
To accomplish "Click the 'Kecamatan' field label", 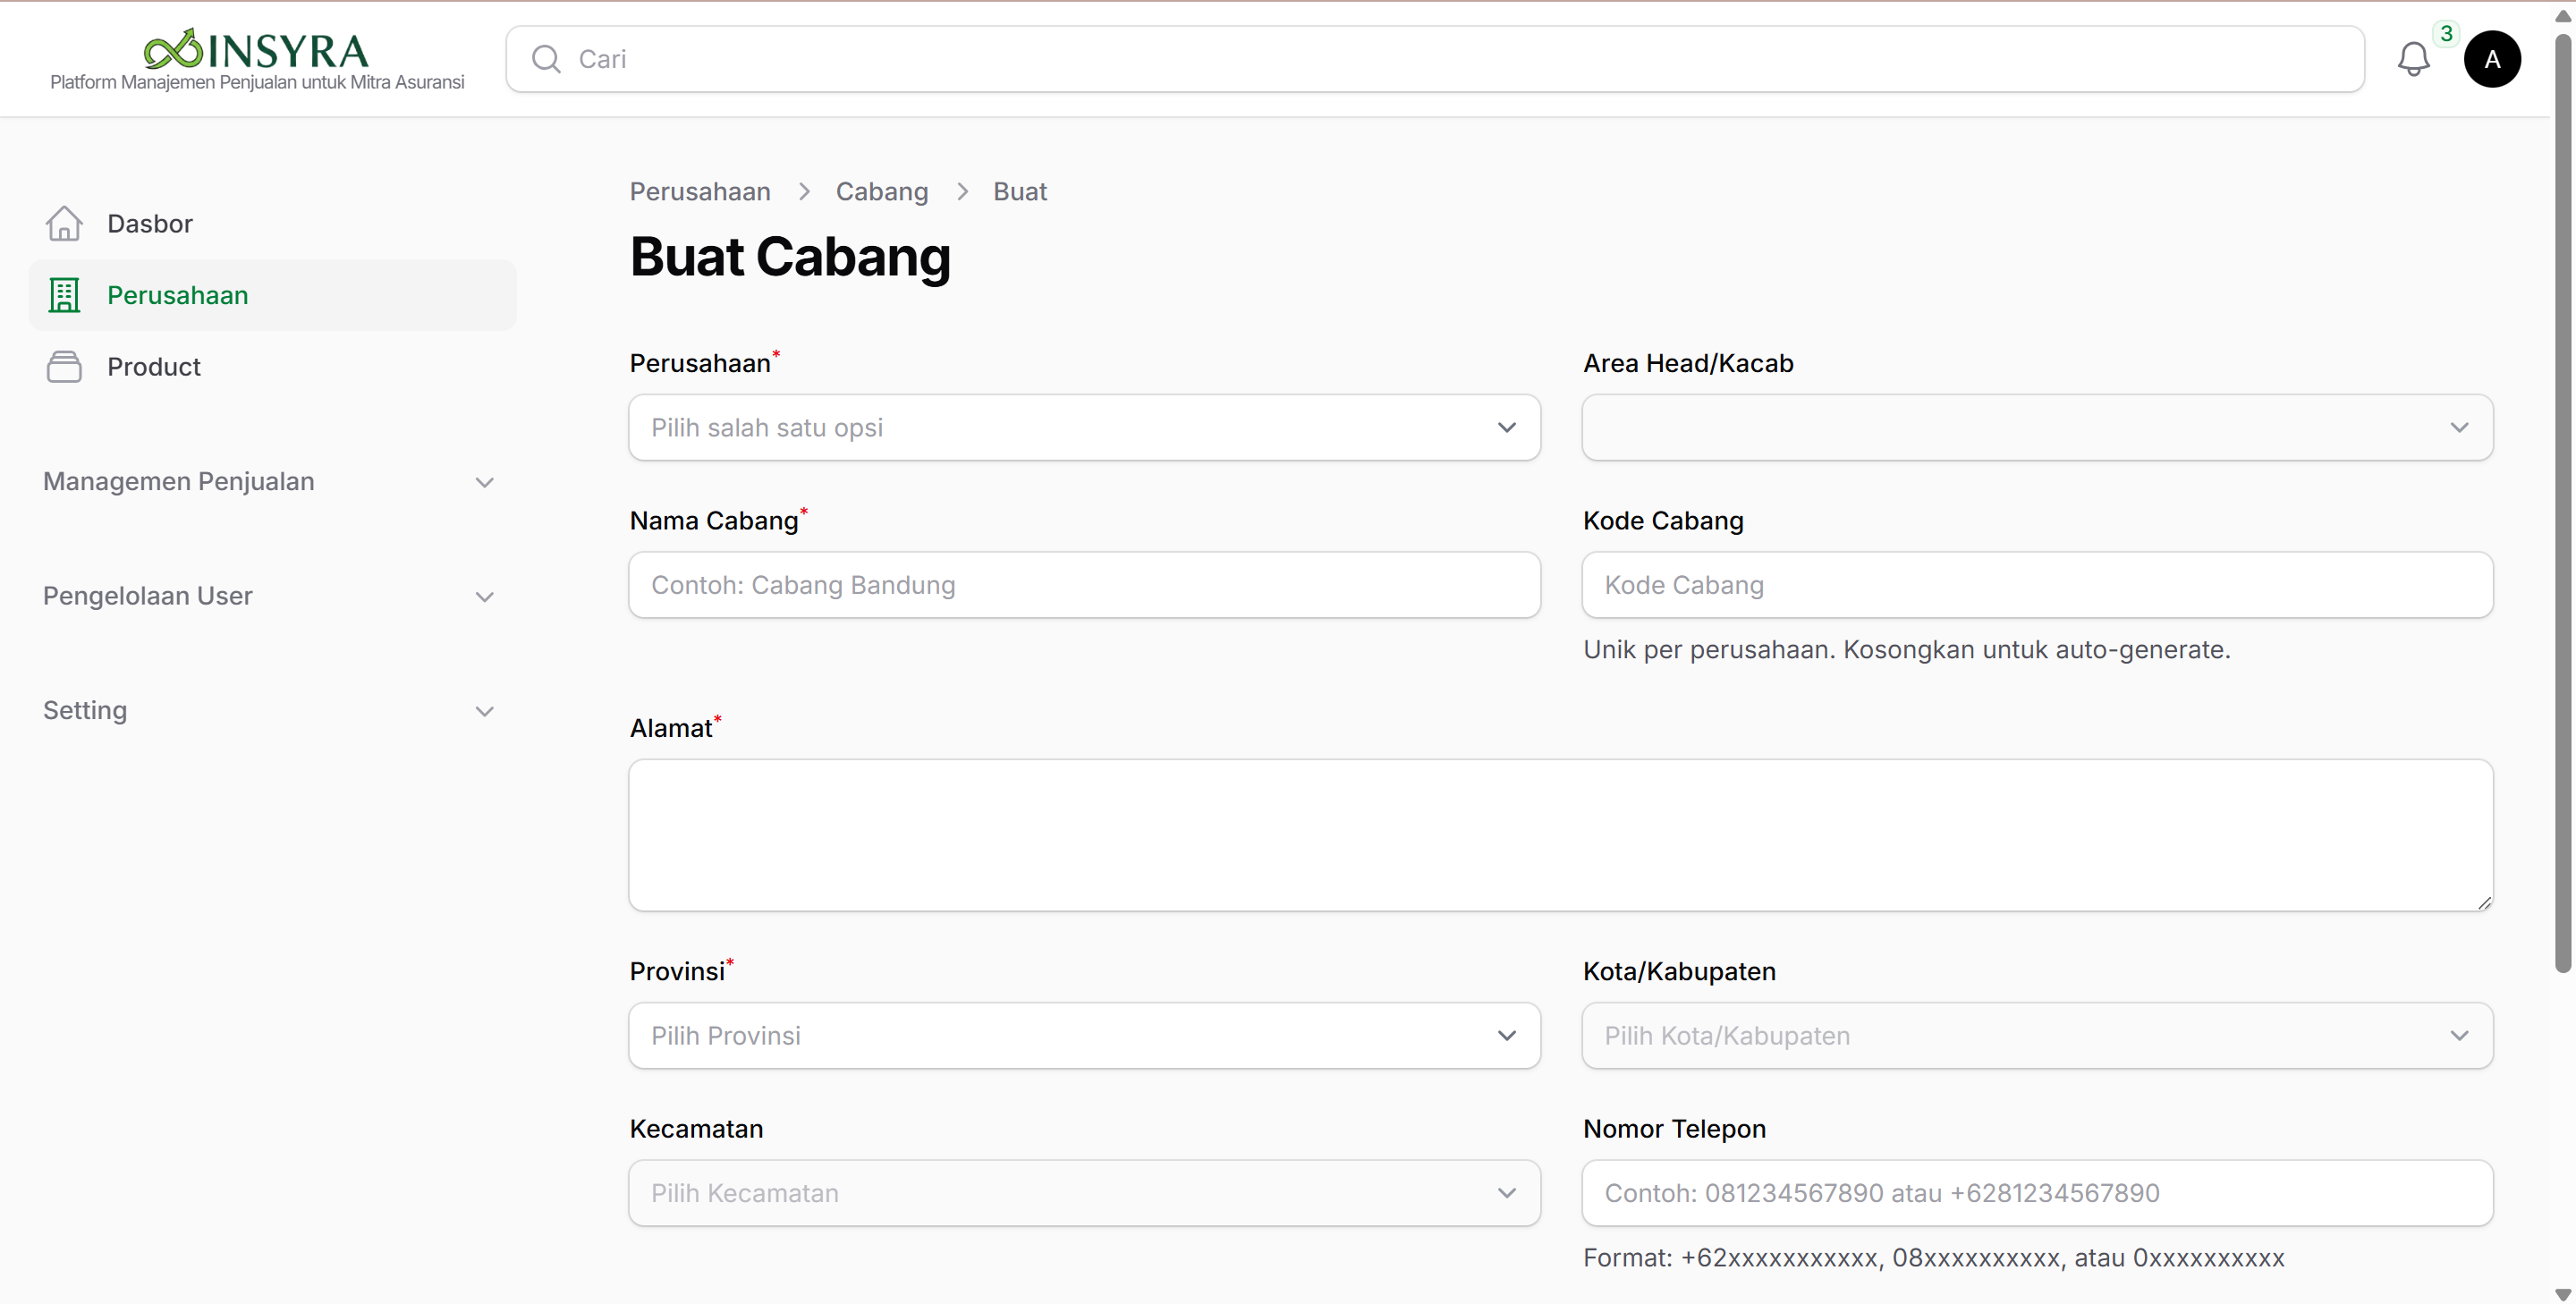I will coord(696,1129).
